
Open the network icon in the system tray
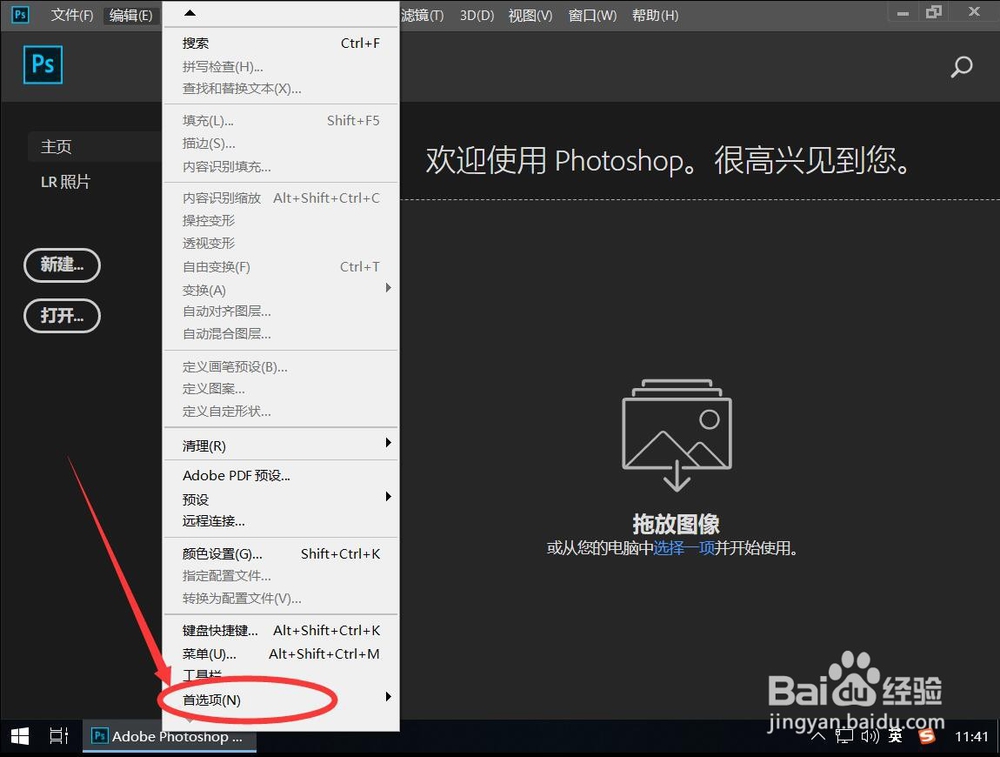pos(844,737)
